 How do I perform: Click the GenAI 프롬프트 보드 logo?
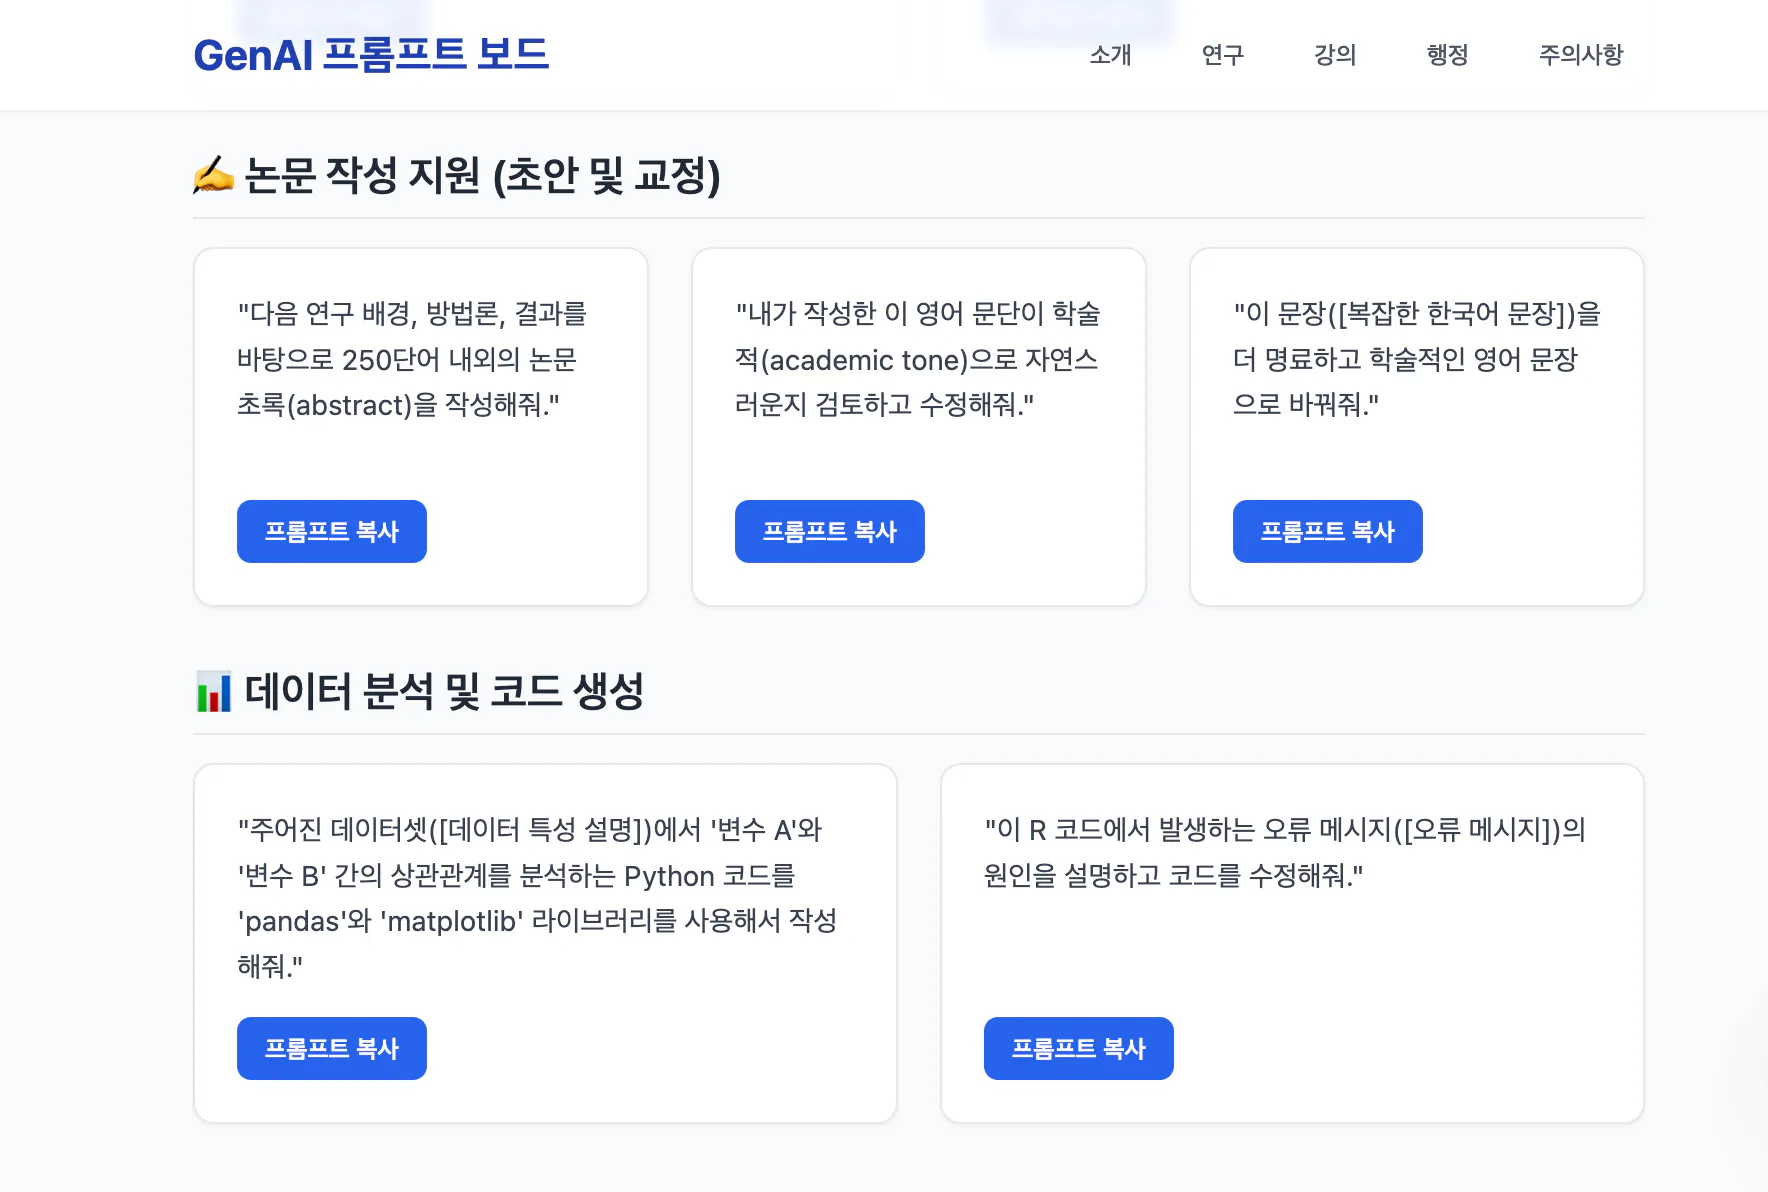click(371, 55)
